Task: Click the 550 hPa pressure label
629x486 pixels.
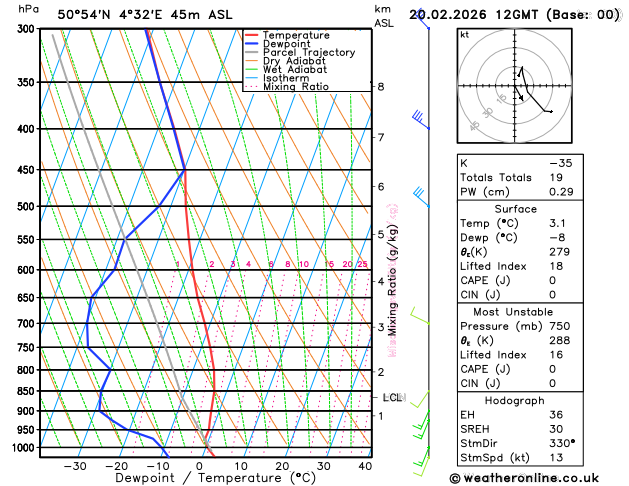Action: [x=28, y=240]
